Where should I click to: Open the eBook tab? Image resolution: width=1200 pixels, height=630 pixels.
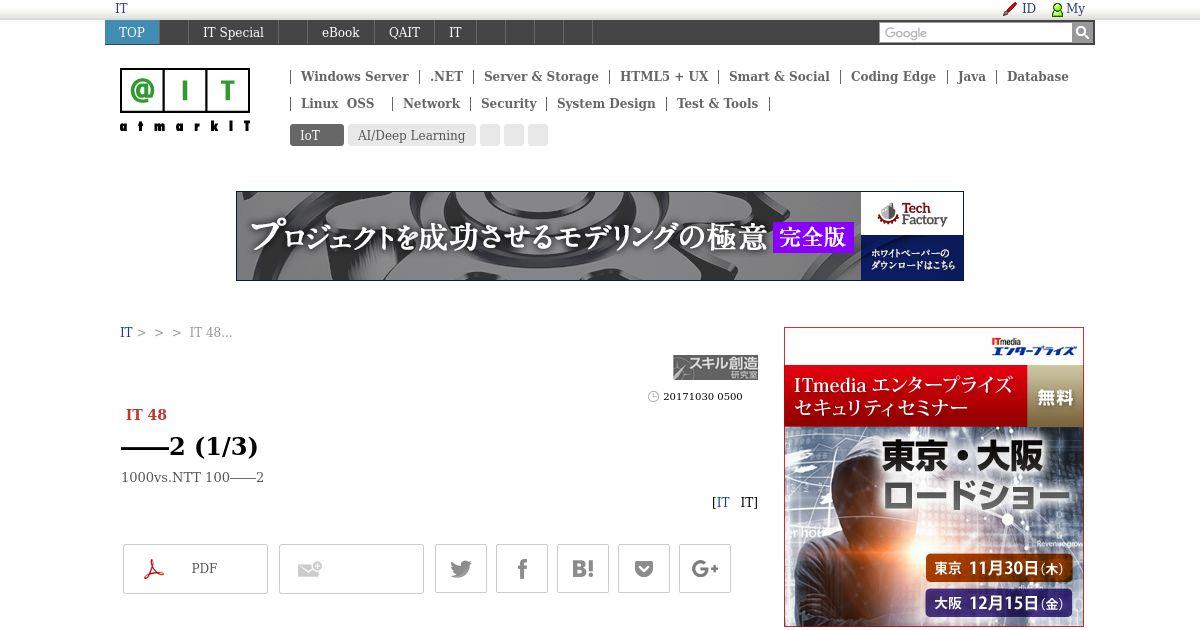tap(340, 32)
